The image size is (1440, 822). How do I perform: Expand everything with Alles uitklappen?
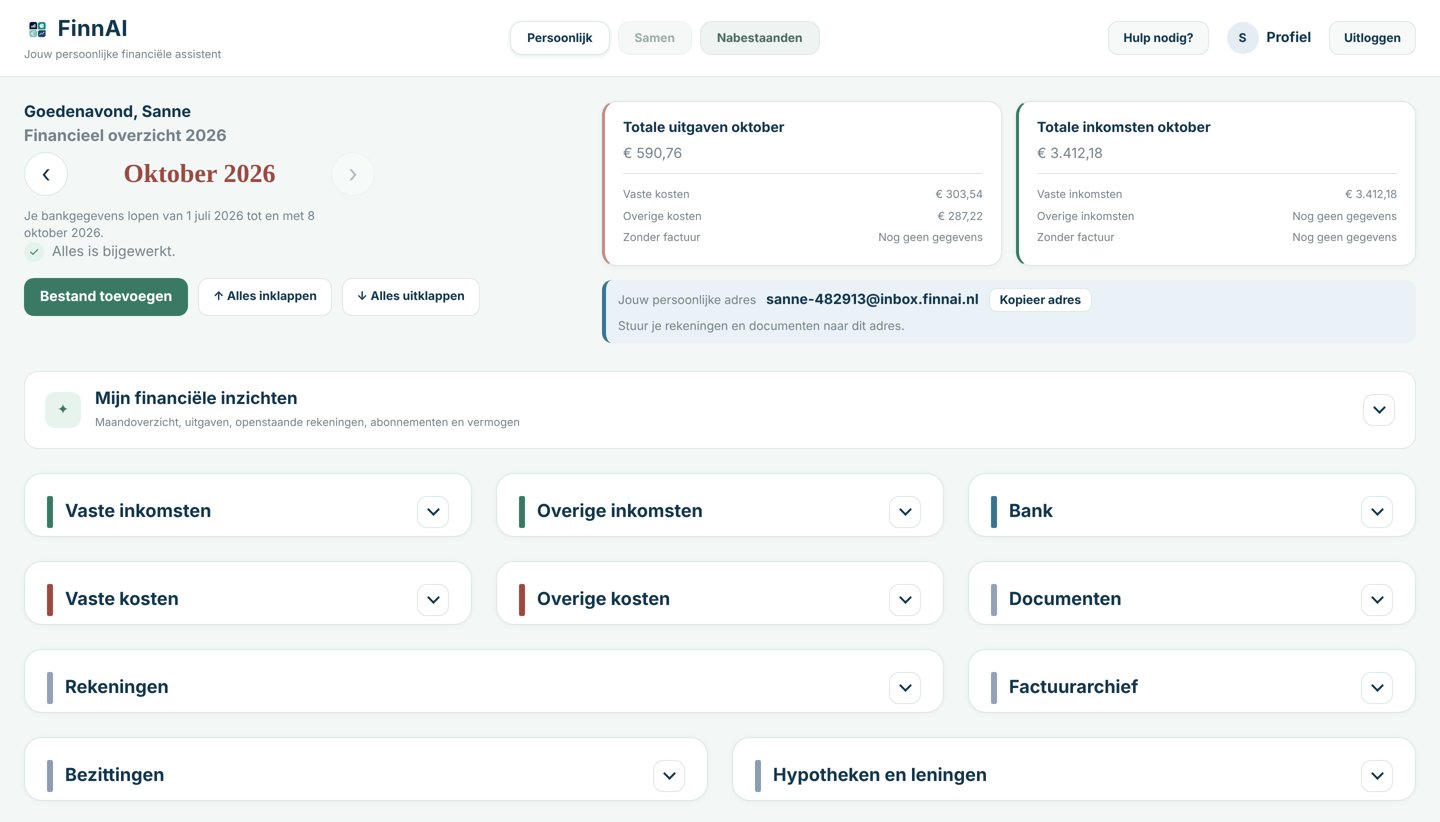point(411,297)
